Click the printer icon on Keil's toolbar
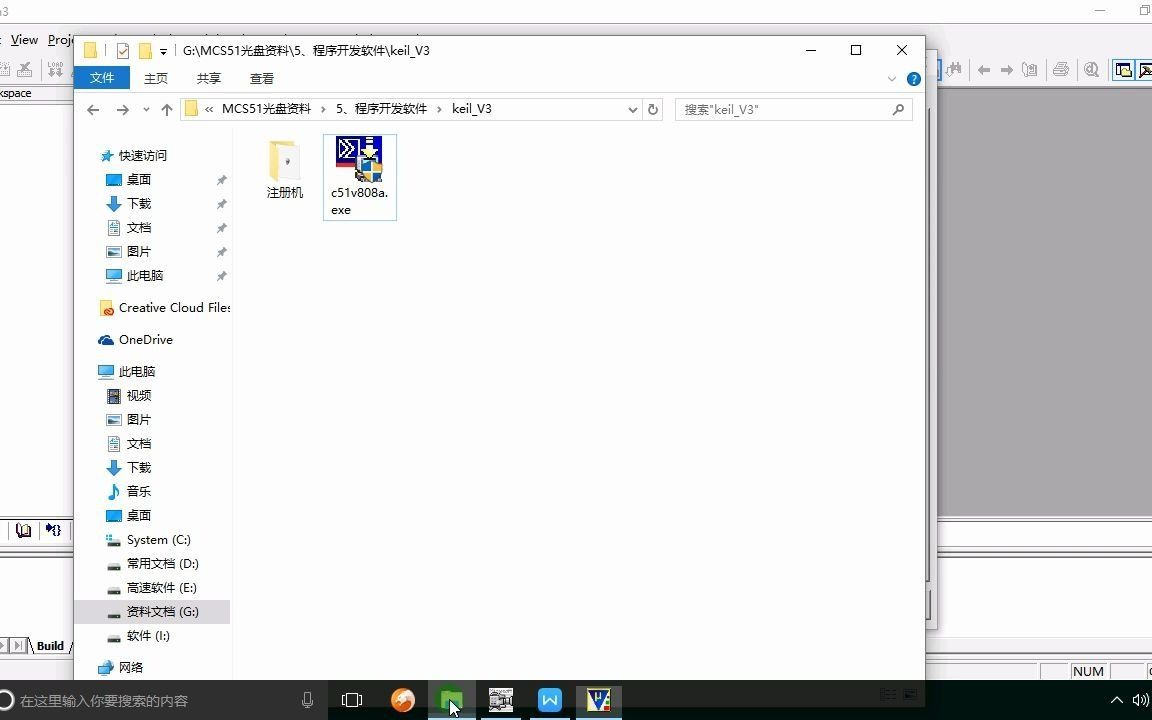Image resolution: width=1152 pixels, height=720 pixels. click(1061, 70)
